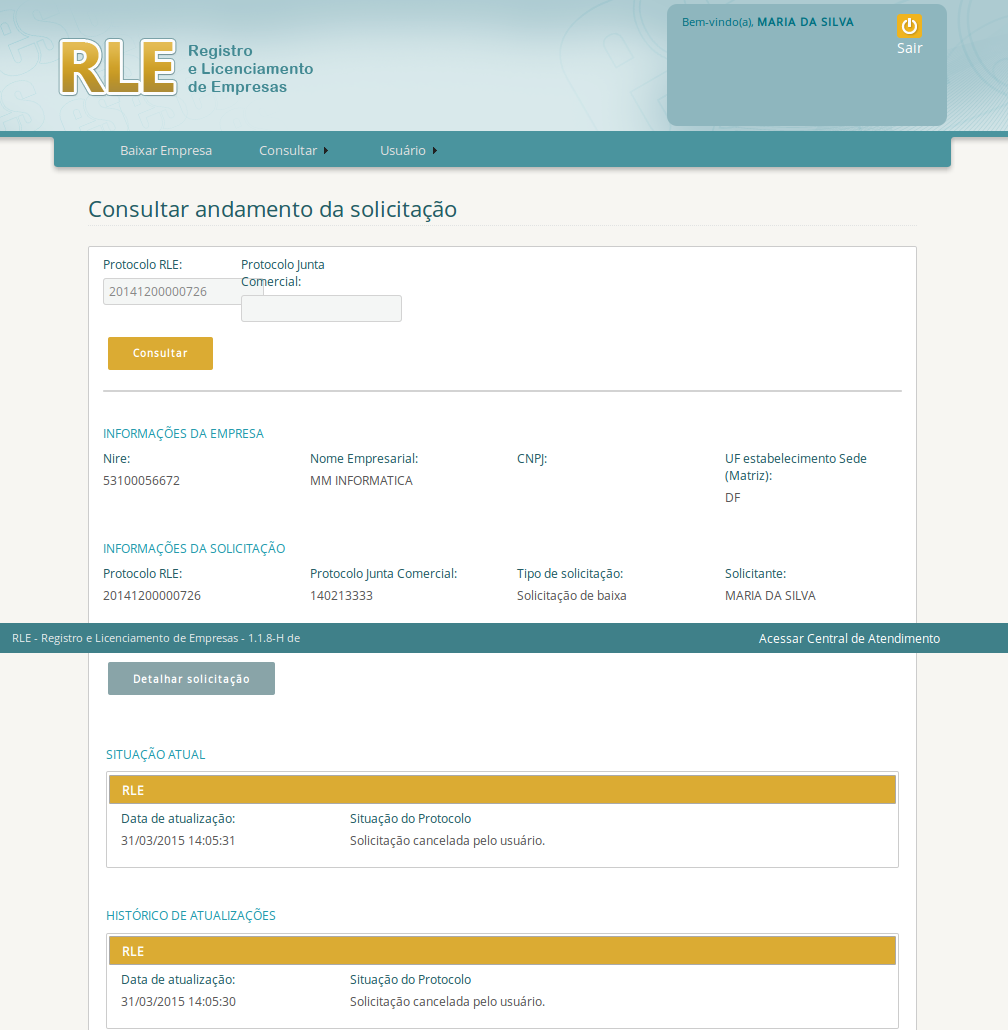Click INFORMAÇÕES DA SOLICITAÇÃO heading
Image resolution: width=1008 pixels, height=1030 pixels.
[x=194, y=549]
